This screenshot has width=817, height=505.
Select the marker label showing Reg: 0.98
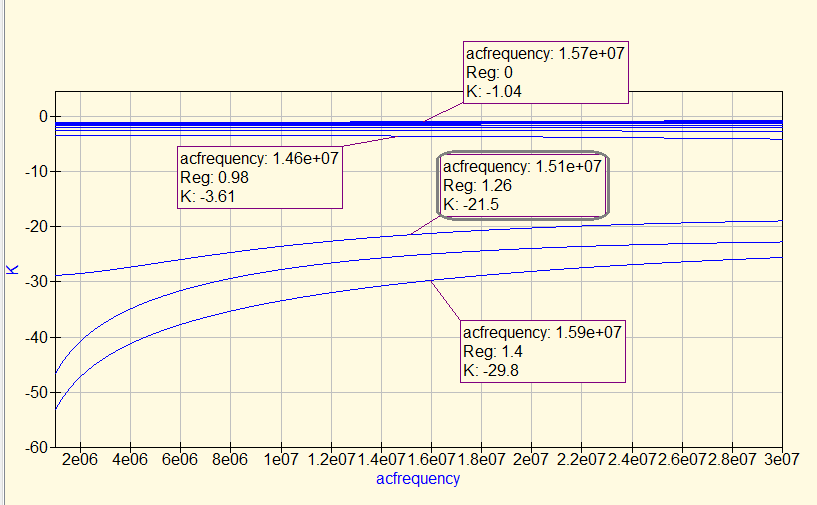[x=259, y=178]
